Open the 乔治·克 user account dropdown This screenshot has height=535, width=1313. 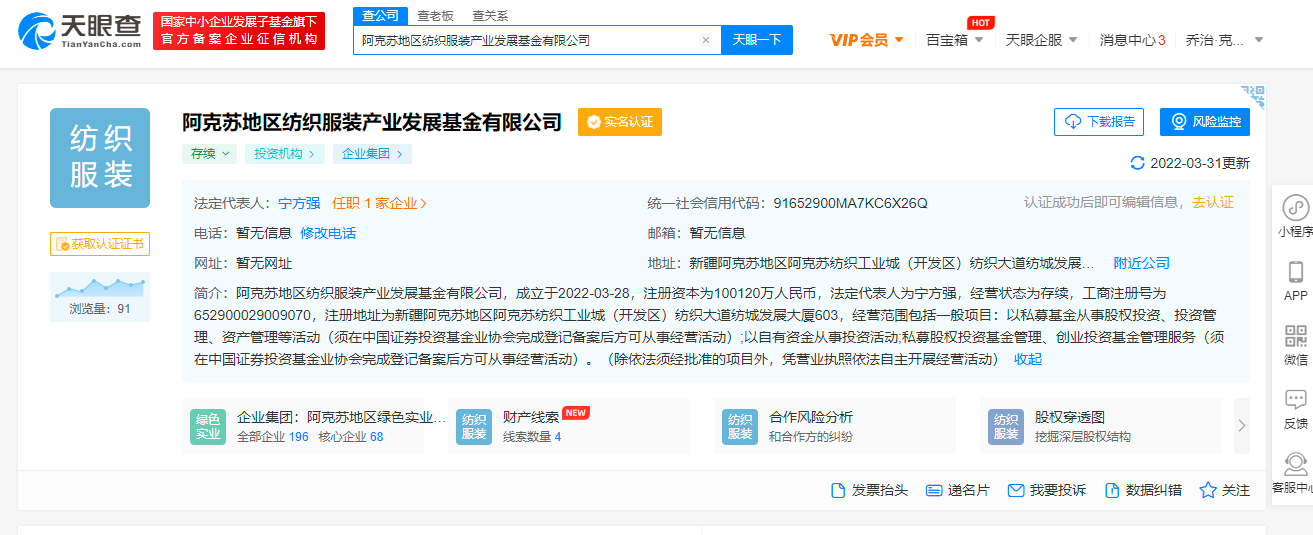(1224, 40)
